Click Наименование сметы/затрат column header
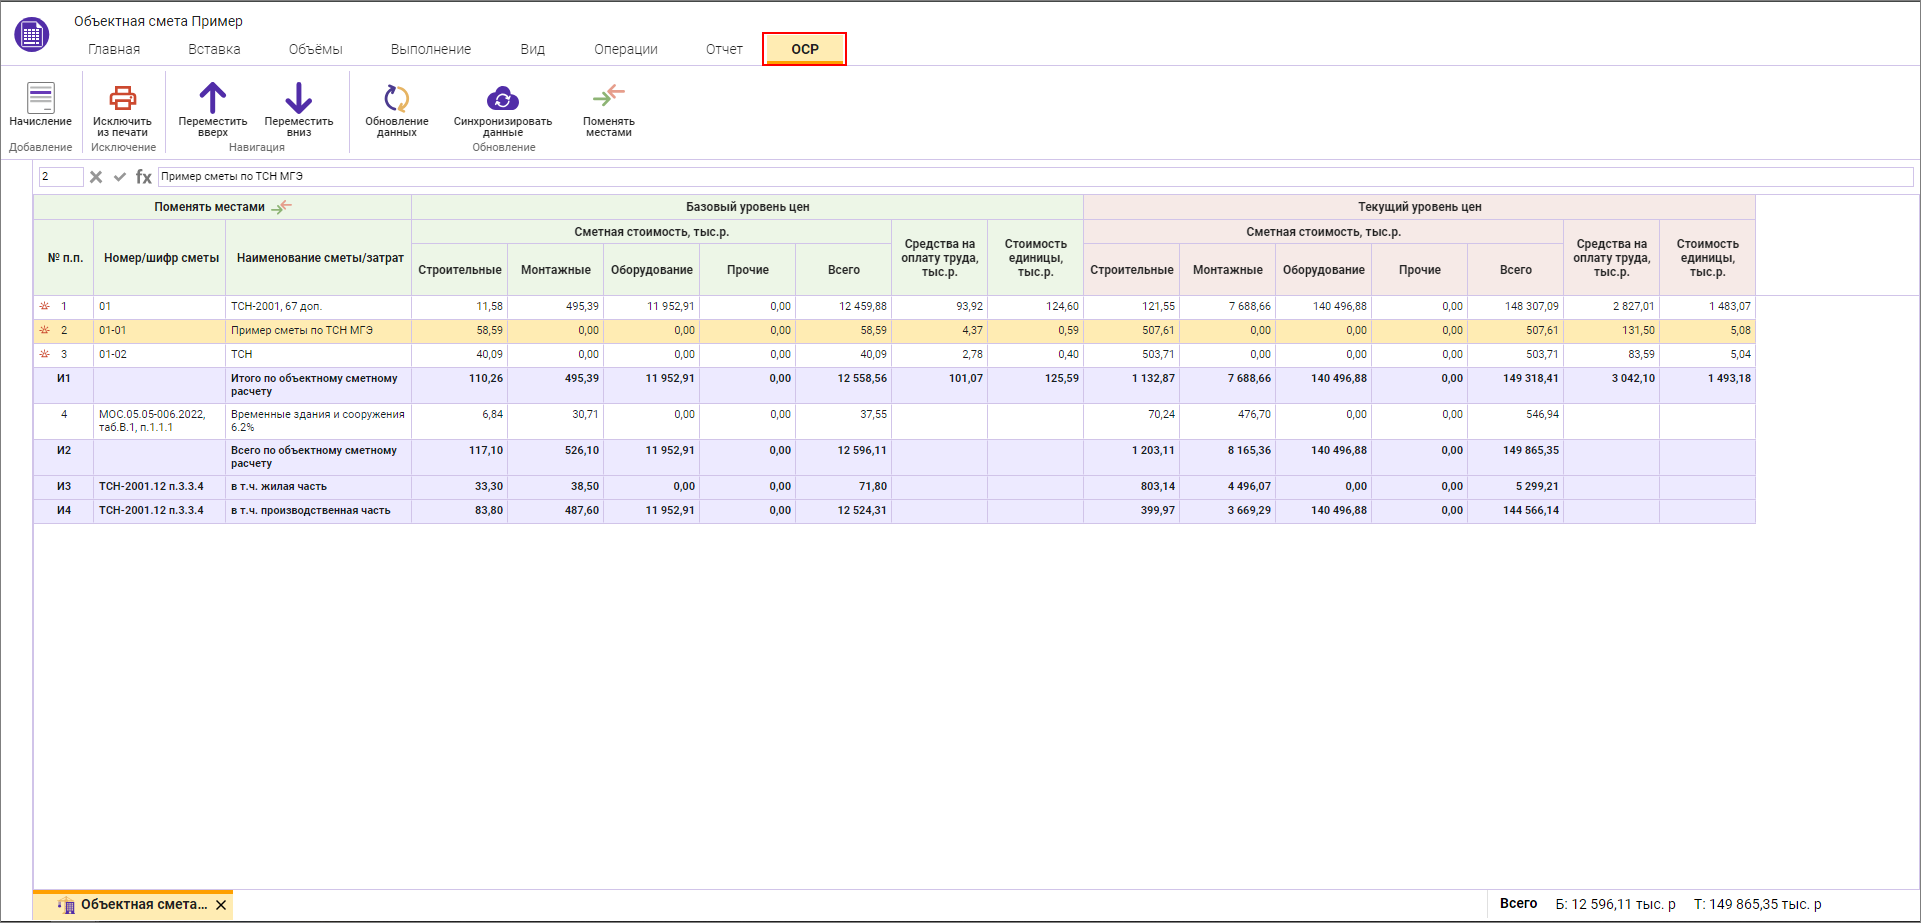Viewport: 1921px width, 923px height. pos(320,258)
